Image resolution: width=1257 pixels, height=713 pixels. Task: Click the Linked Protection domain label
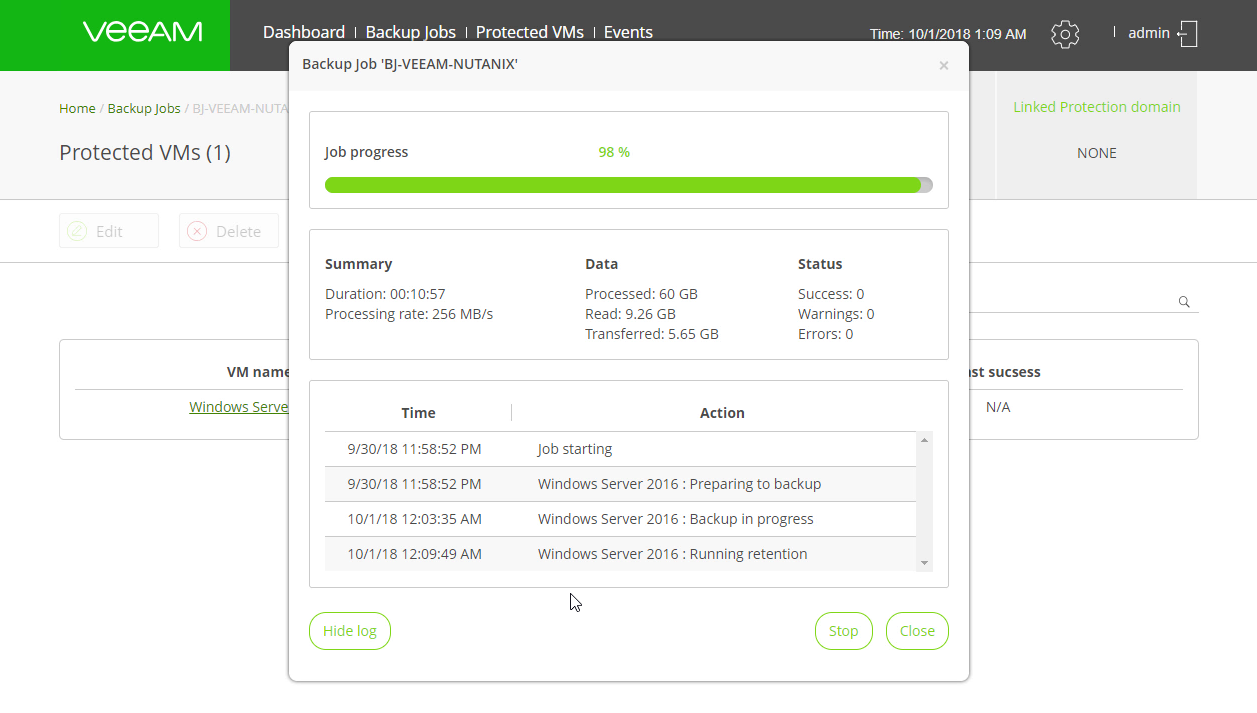click(1097, 107)
